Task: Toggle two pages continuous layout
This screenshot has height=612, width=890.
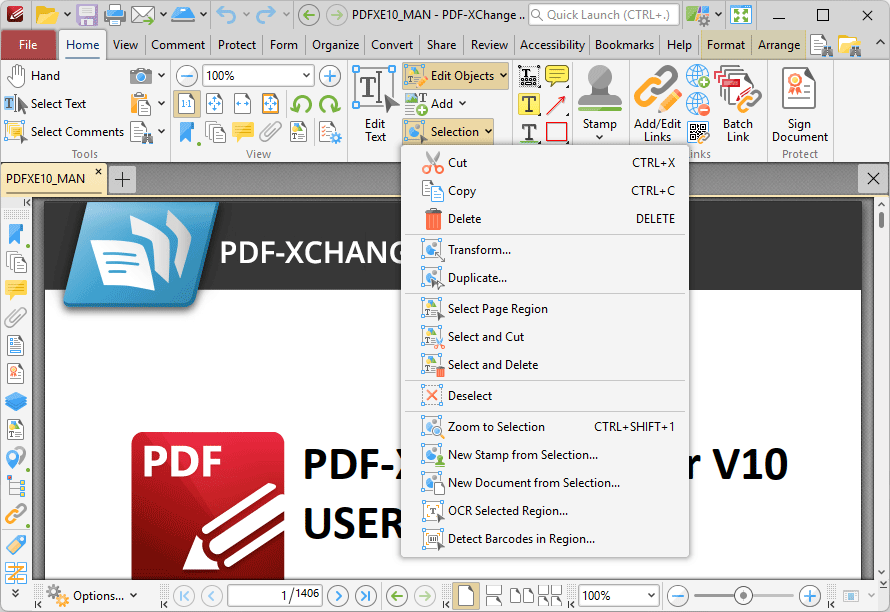Action: tap(549, 596)
